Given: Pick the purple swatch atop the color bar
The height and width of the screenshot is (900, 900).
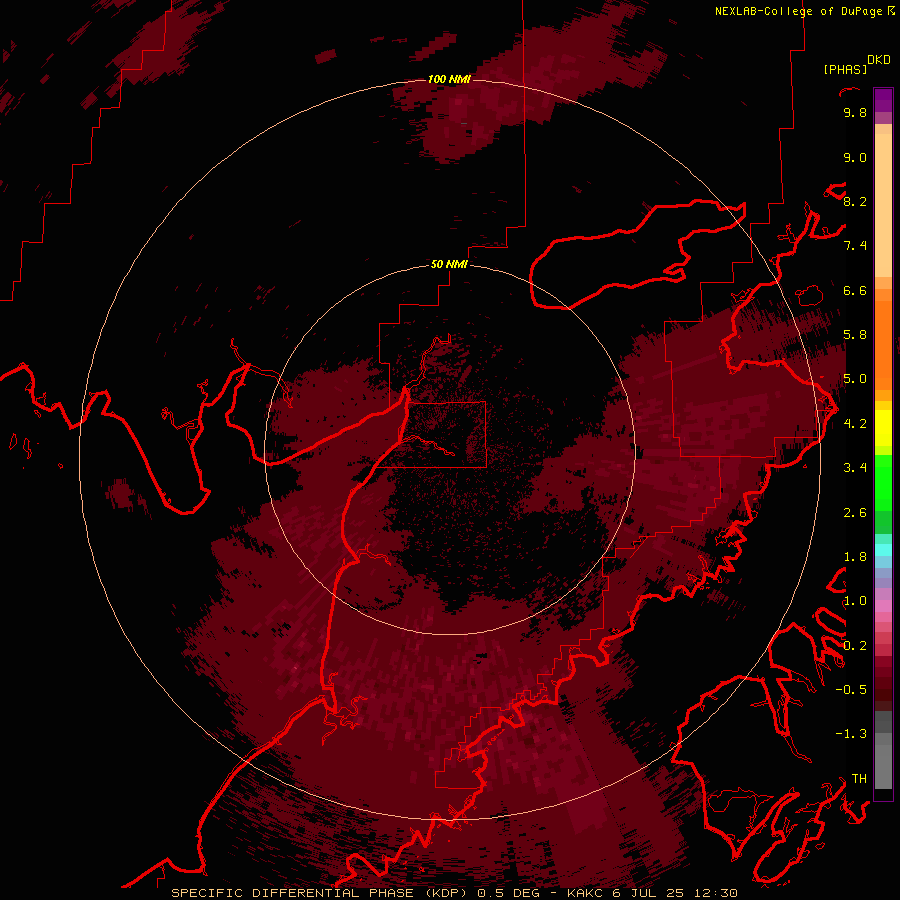Looking at the screenshot, I should pyautogui.click(x=883, y=100).
